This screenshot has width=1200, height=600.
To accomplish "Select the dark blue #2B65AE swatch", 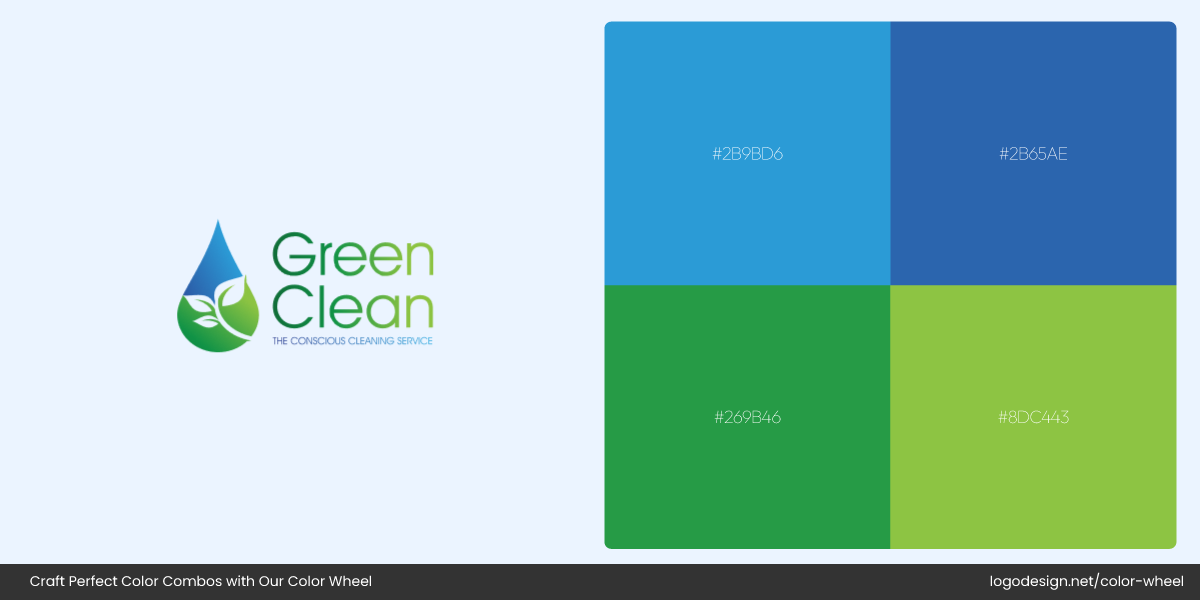I will pos(1033,153).
